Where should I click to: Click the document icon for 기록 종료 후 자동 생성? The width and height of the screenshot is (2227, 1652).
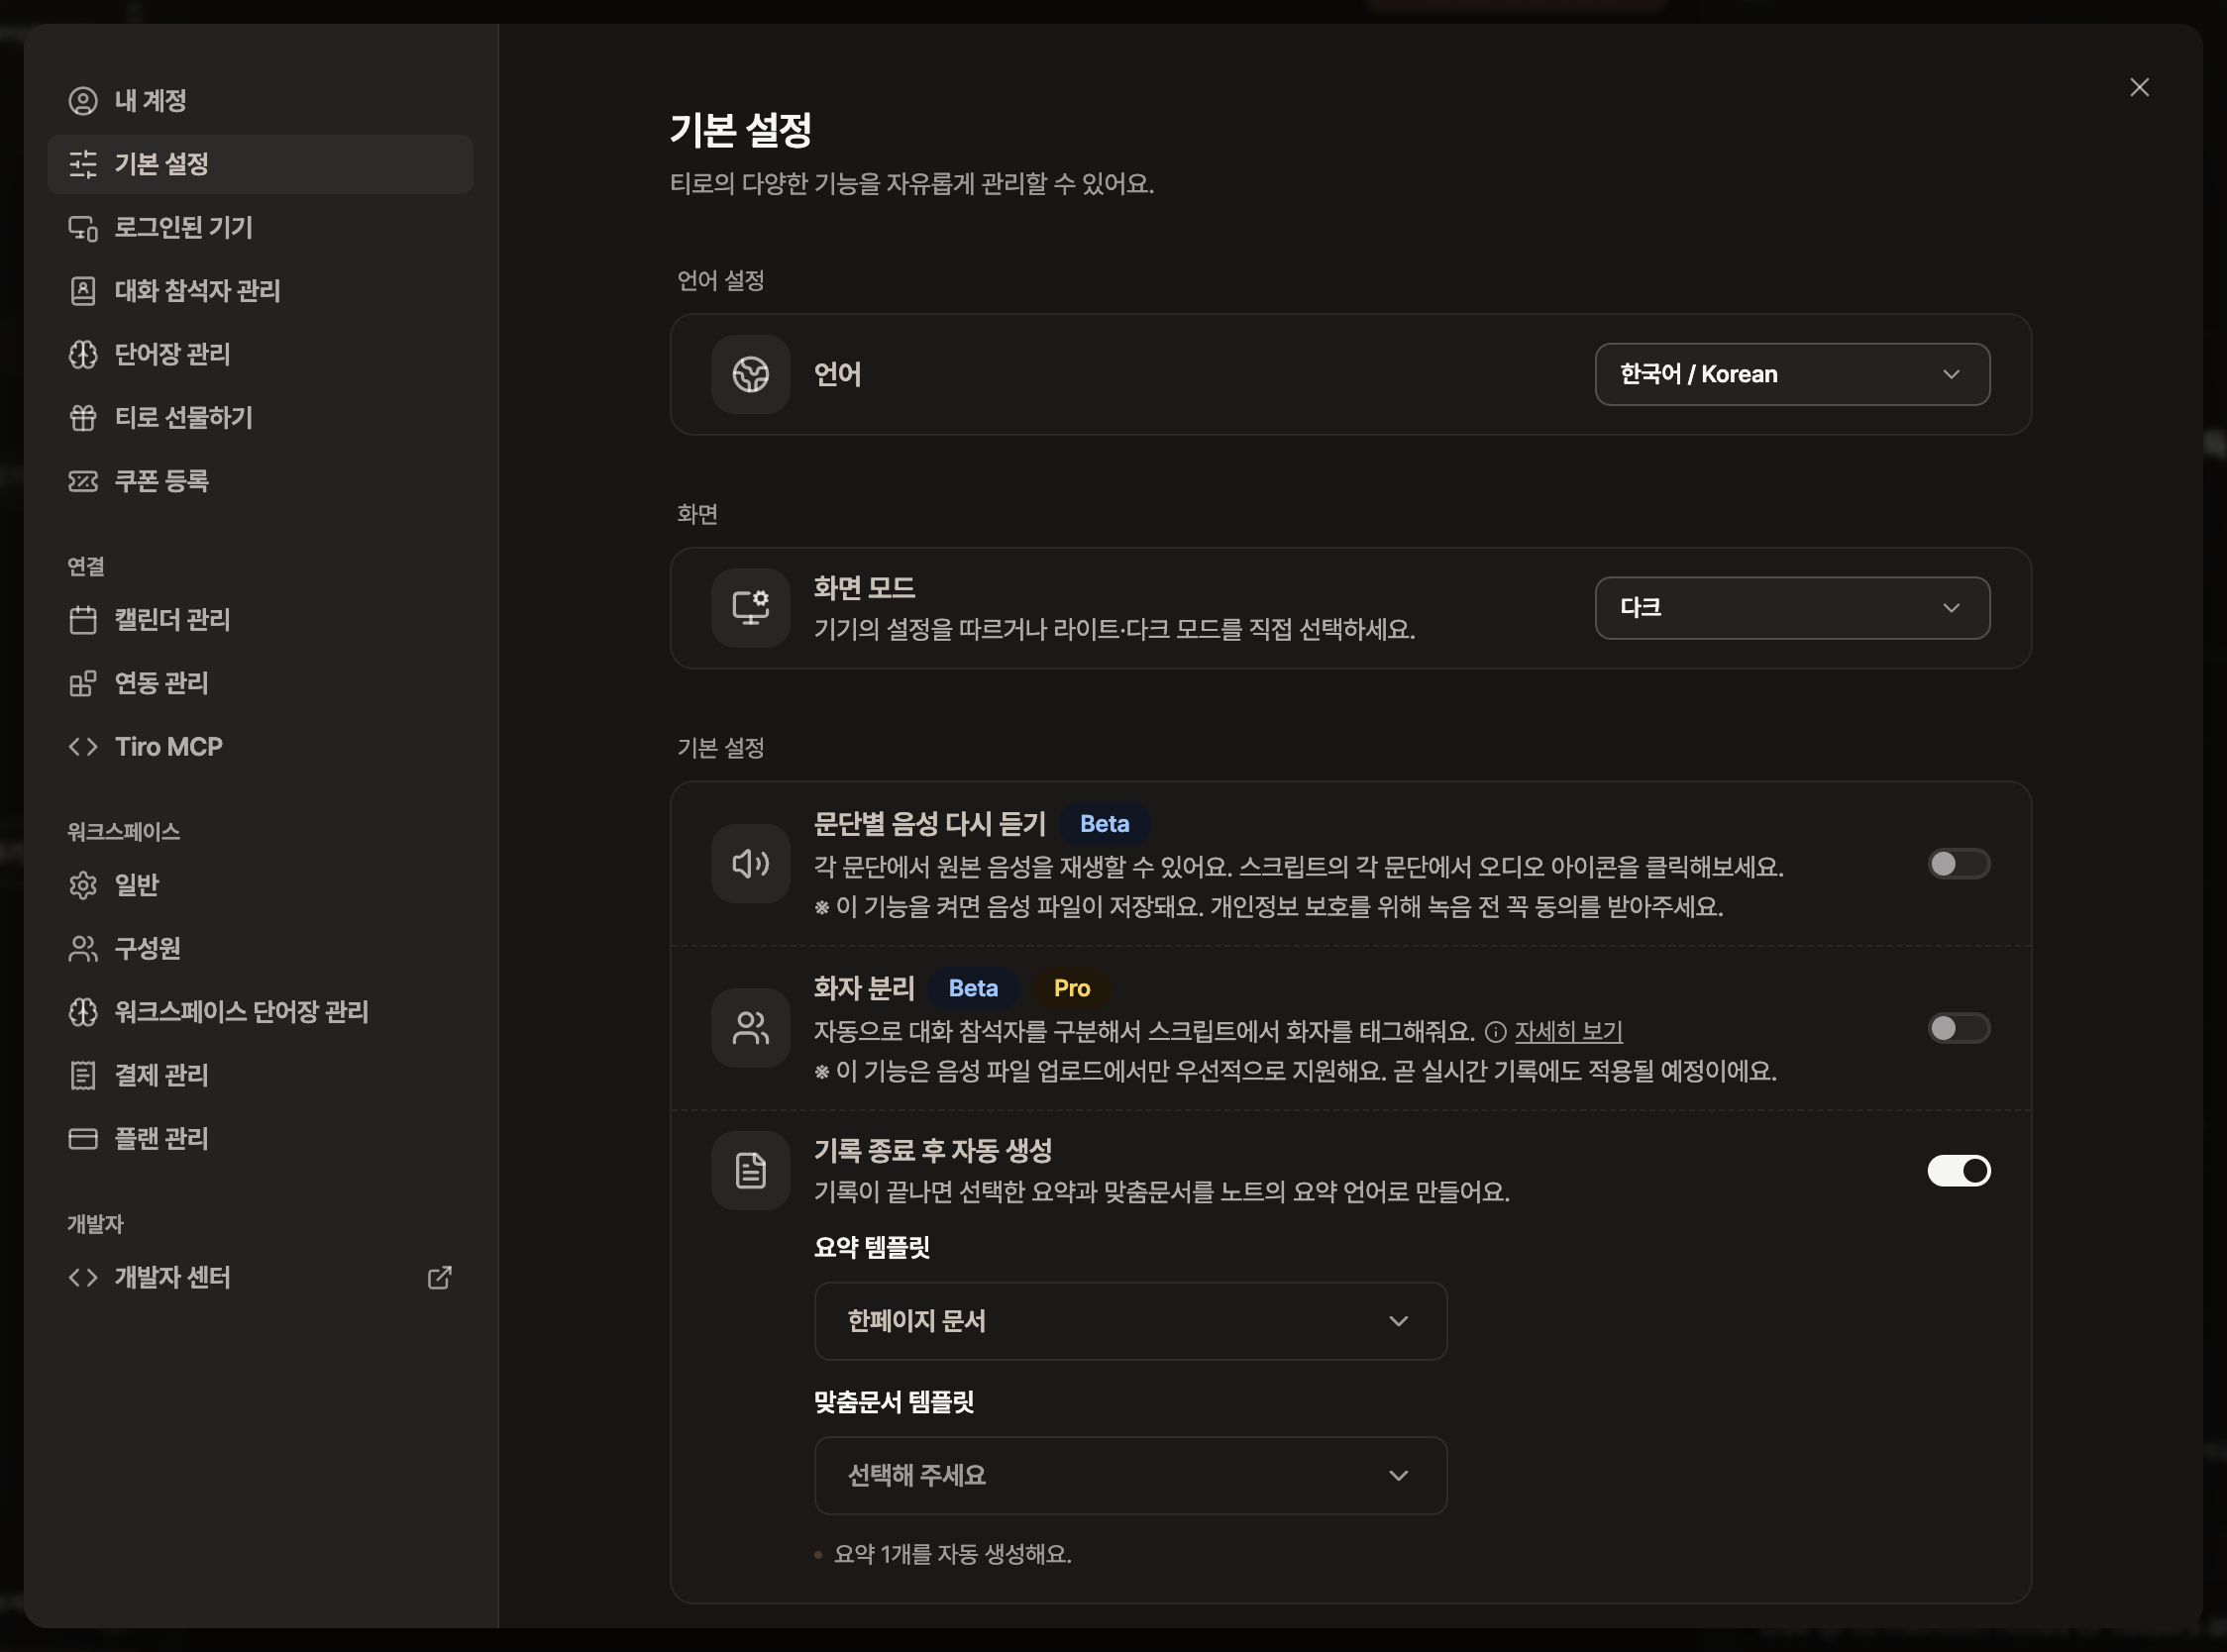pyautogui.click(x=750, y=1170)
